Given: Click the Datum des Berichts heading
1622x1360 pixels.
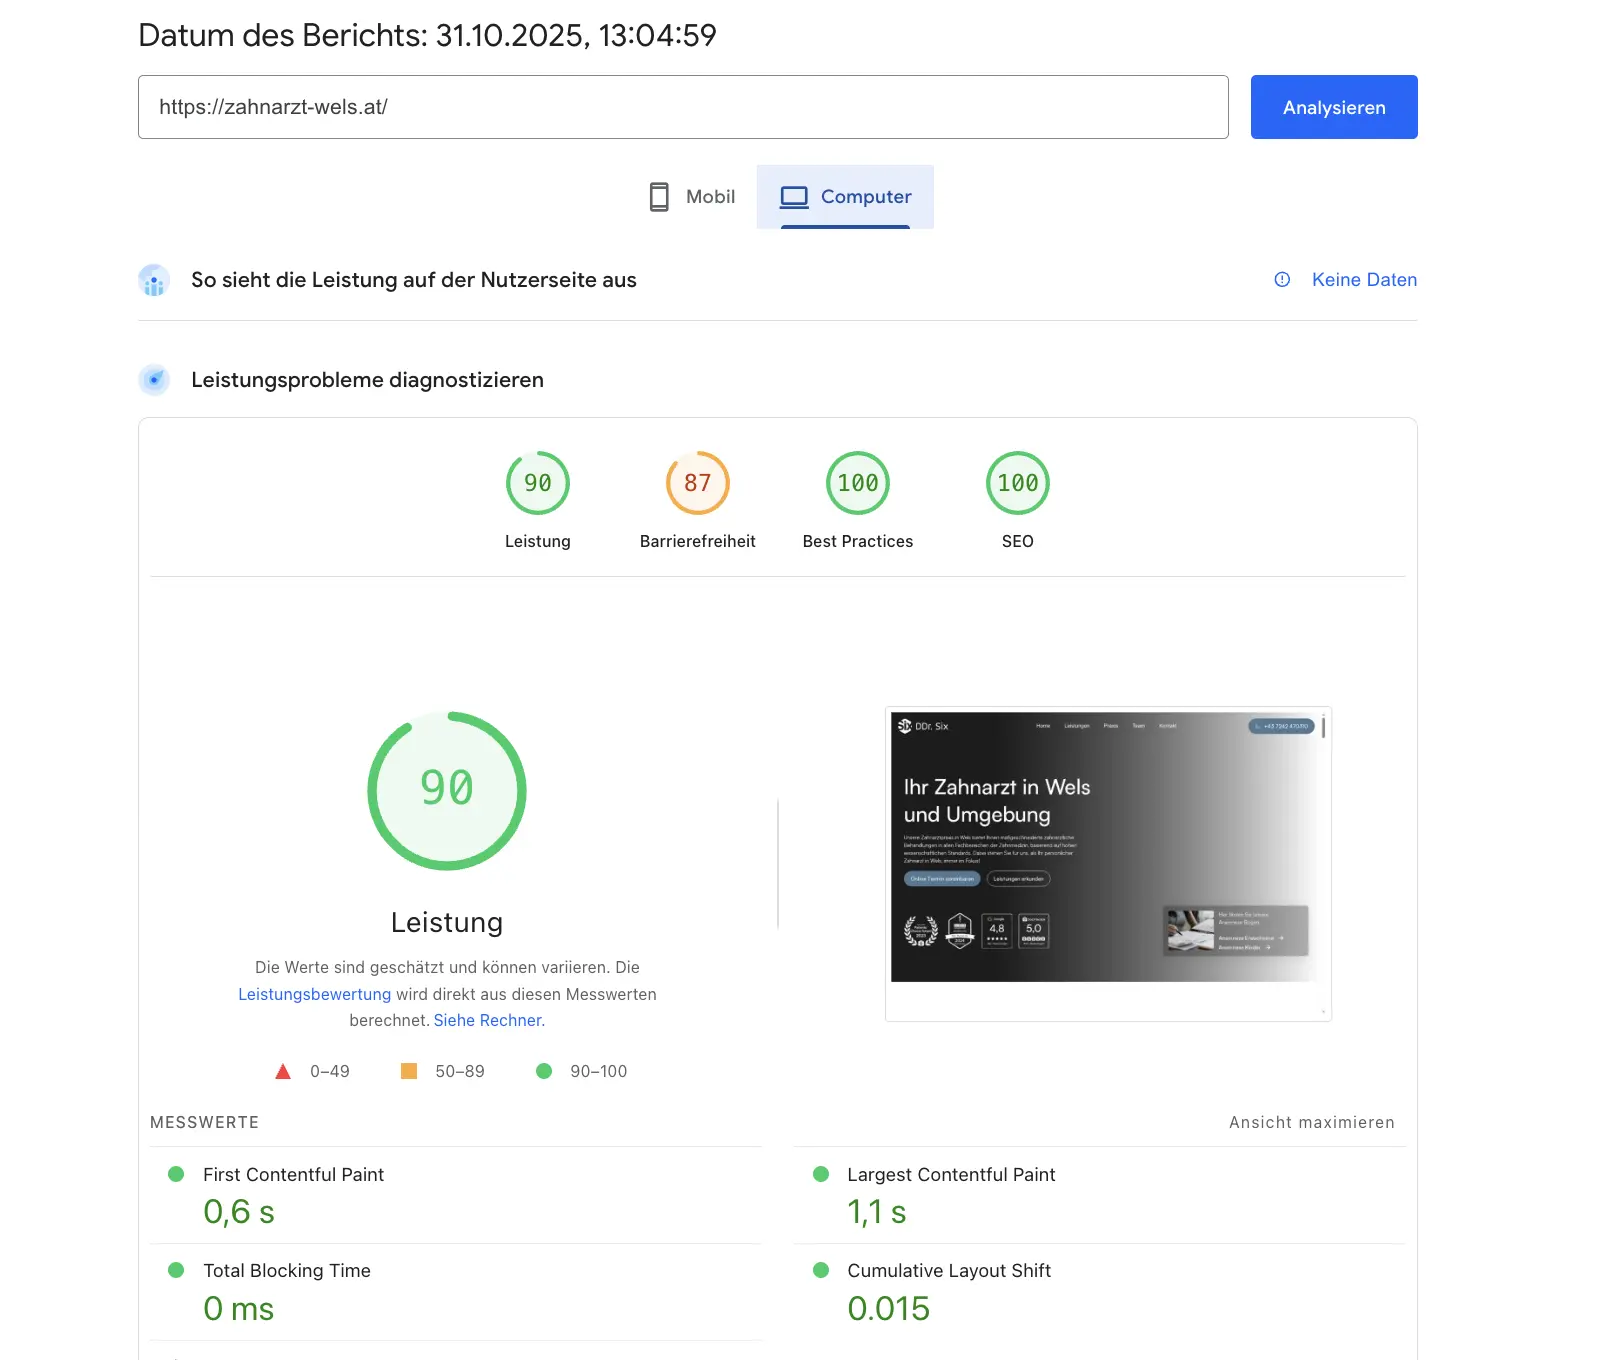Looking at the screenshot, I should pos(427,35).
